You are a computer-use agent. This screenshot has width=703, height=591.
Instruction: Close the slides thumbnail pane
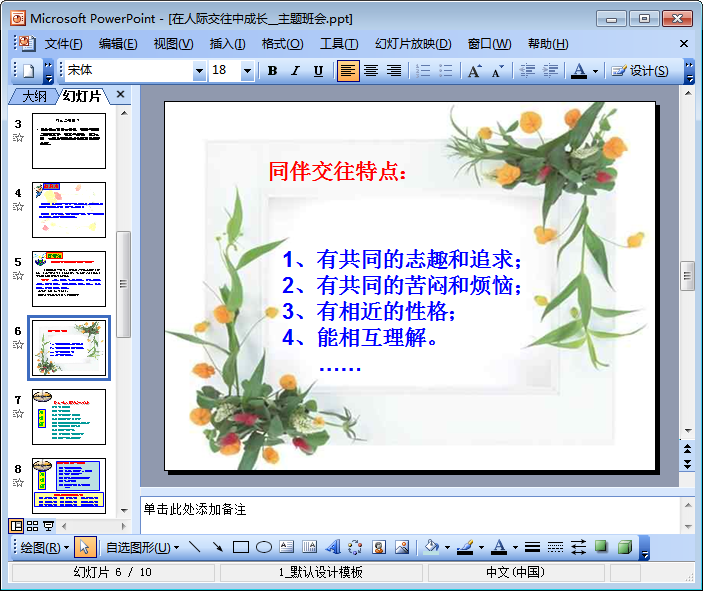point(120,95)
